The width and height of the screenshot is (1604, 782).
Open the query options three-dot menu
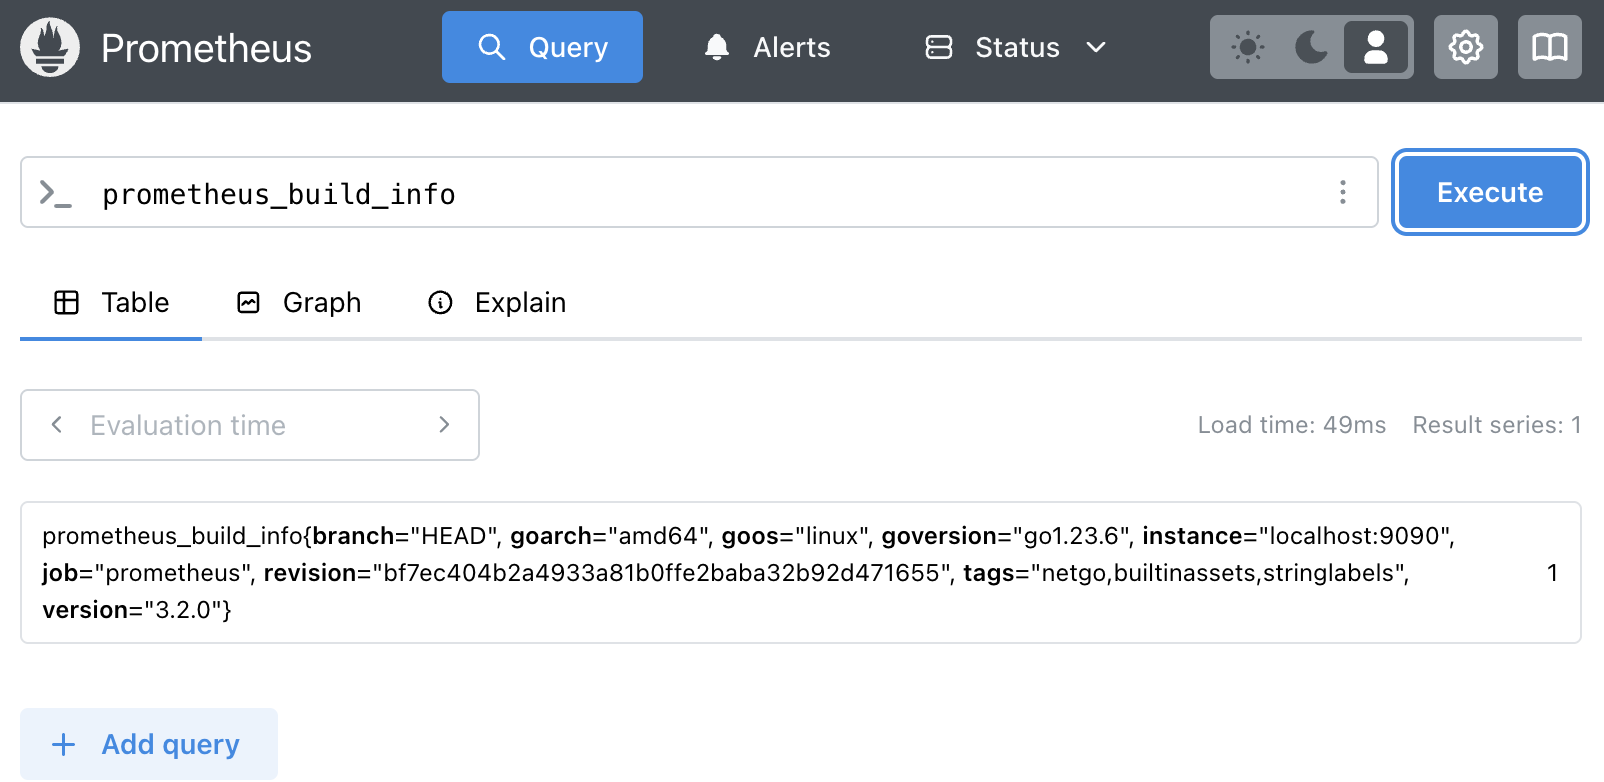[1343, 192]
